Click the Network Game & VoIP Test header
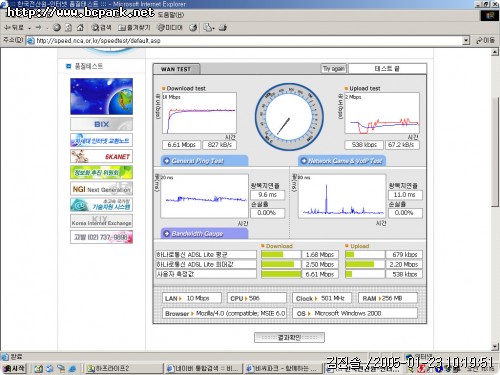The height and width of the screenshot is (375, 500). click(342, 161)
